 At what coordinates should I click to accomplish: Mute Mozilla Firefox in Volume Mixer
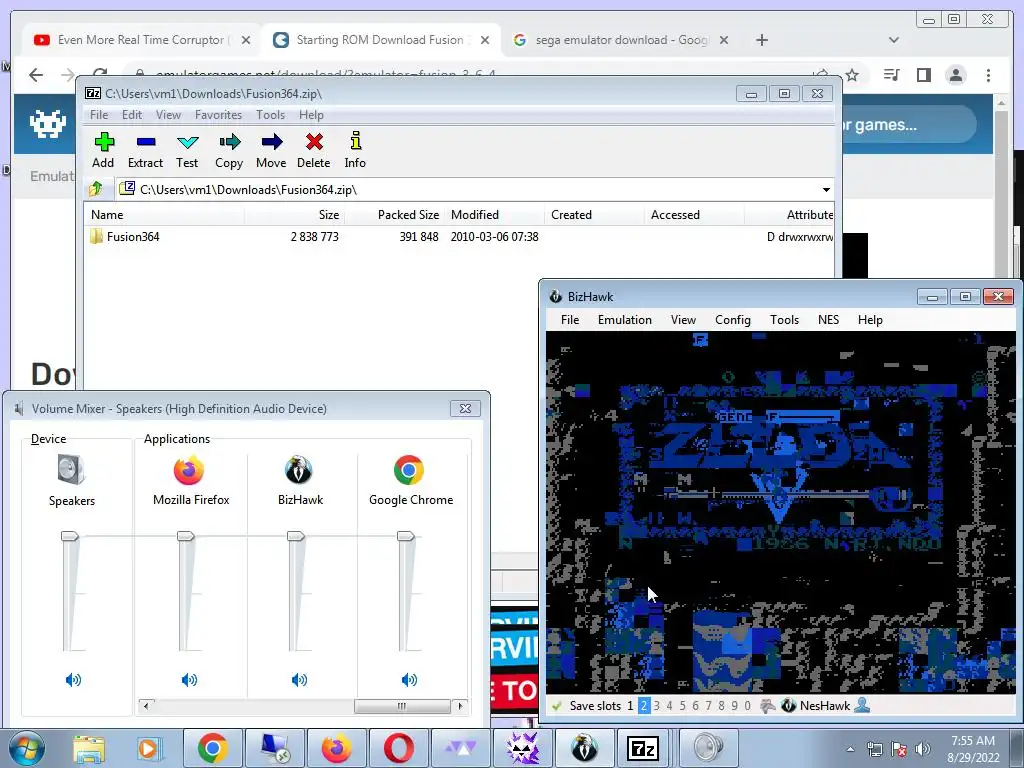[x=189, y=680]
